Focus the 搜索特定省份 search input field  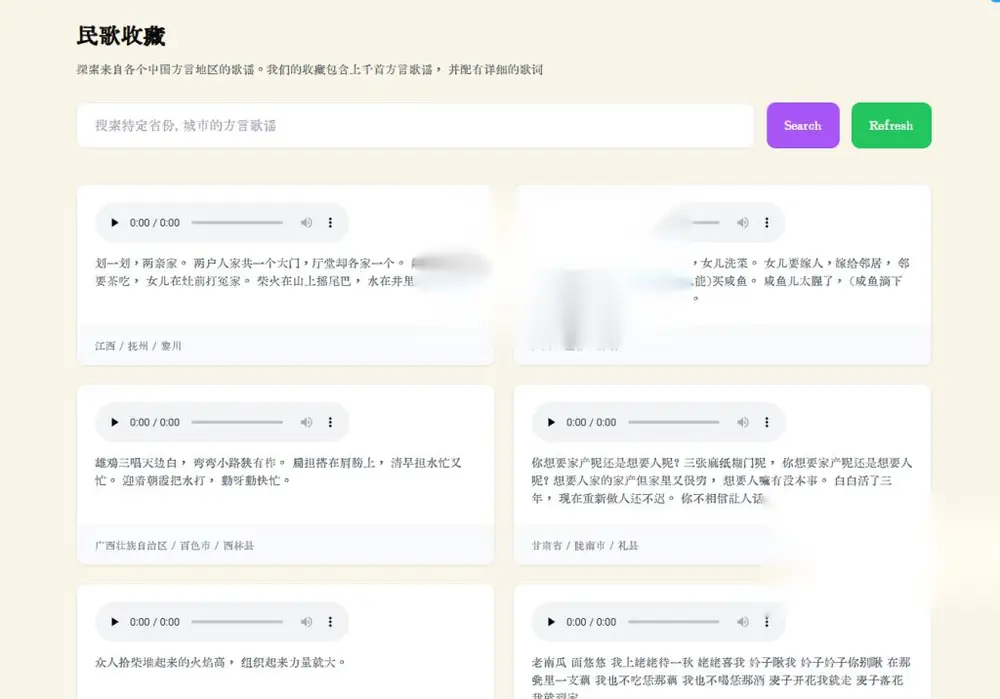(415, 126)
